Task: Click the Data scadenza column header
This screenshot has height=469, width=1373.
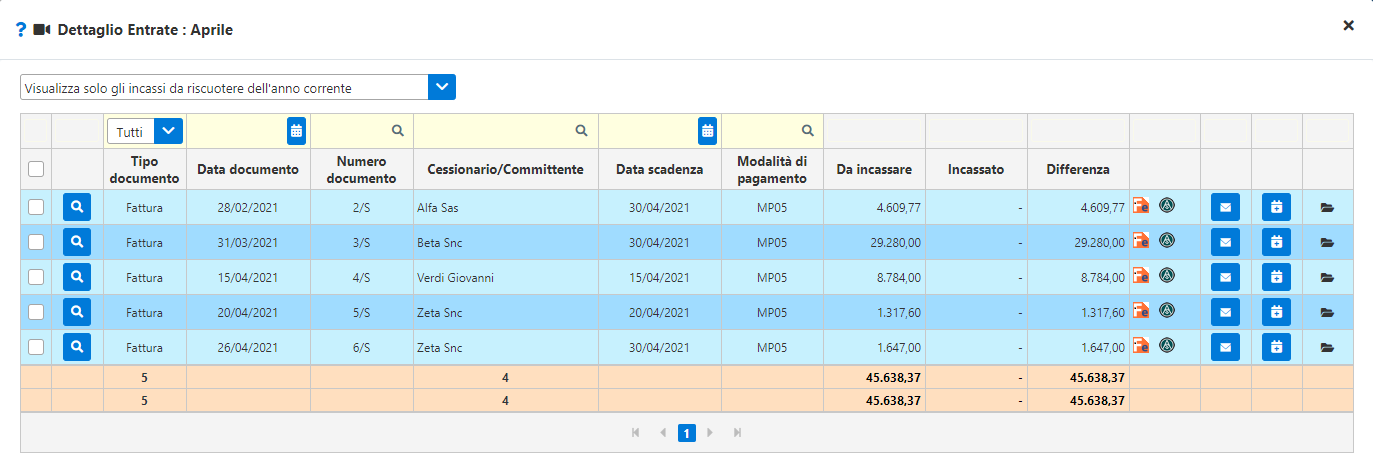Action: pos(659,170)
